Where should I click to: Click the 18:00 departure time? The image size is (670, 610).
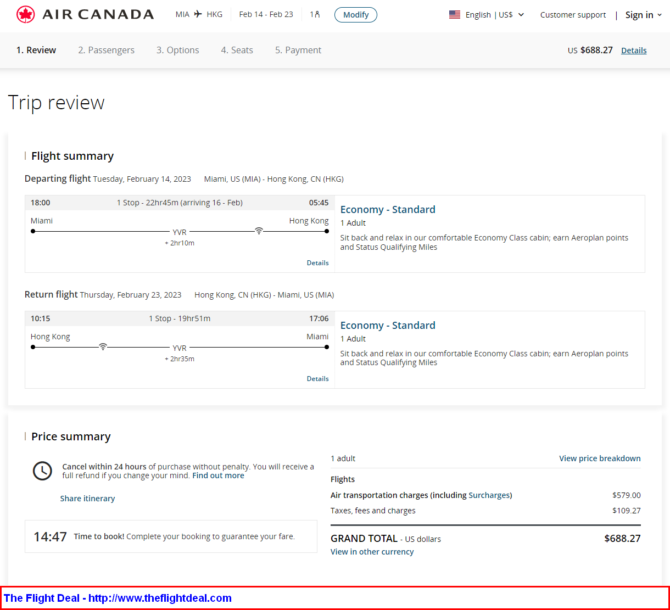40,202
